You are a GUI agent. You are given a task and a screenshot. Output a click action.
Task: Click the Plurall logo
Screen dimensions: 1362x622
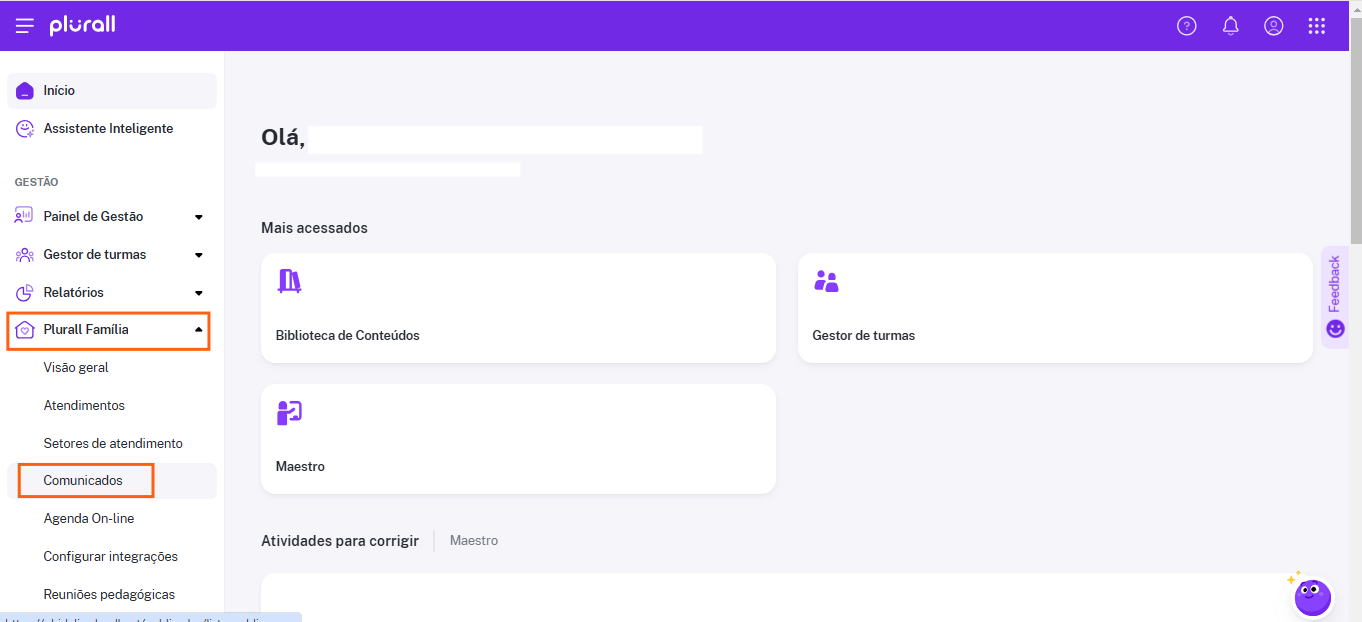point(82,25)
